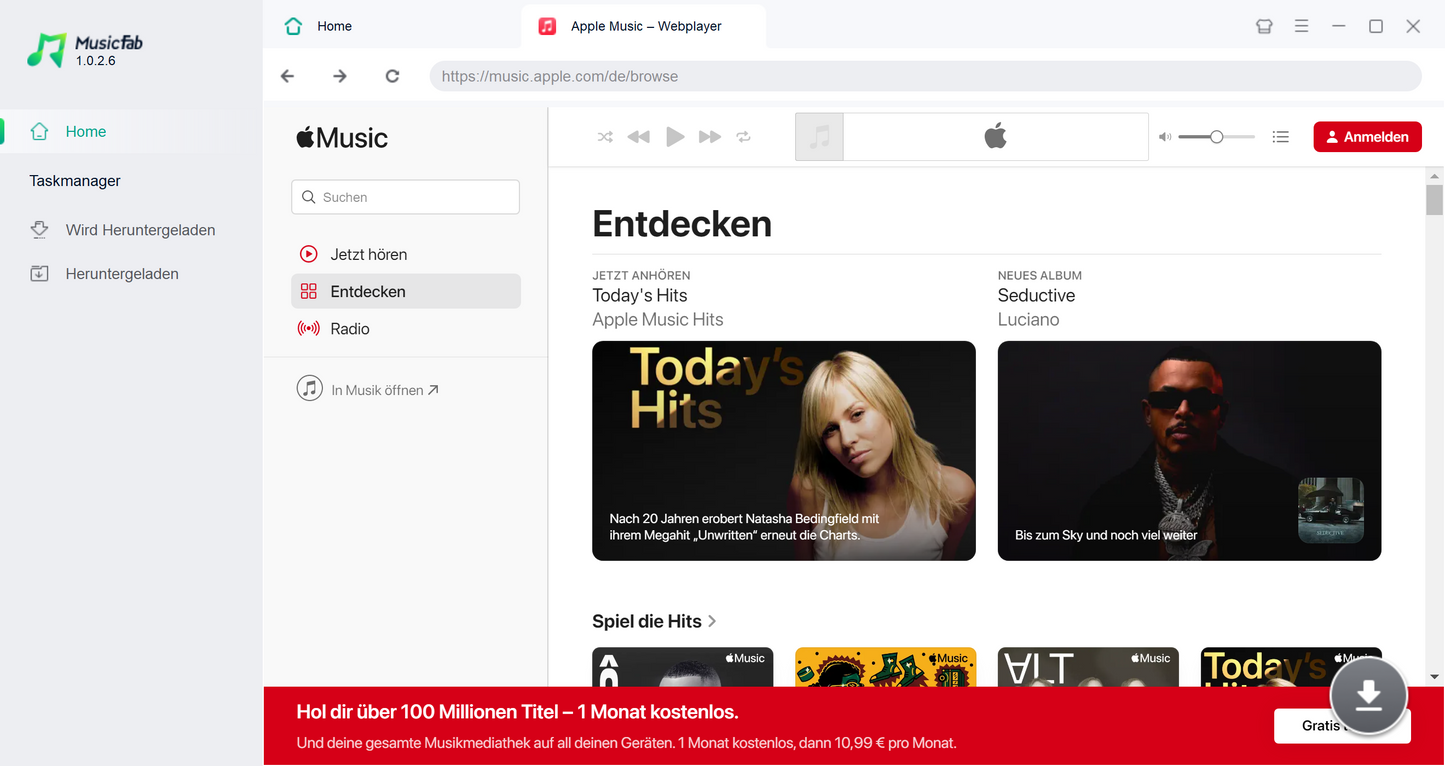Switch to the Home tab
The width and height of the screenshot is (1445, 766).
coord(333,26)
